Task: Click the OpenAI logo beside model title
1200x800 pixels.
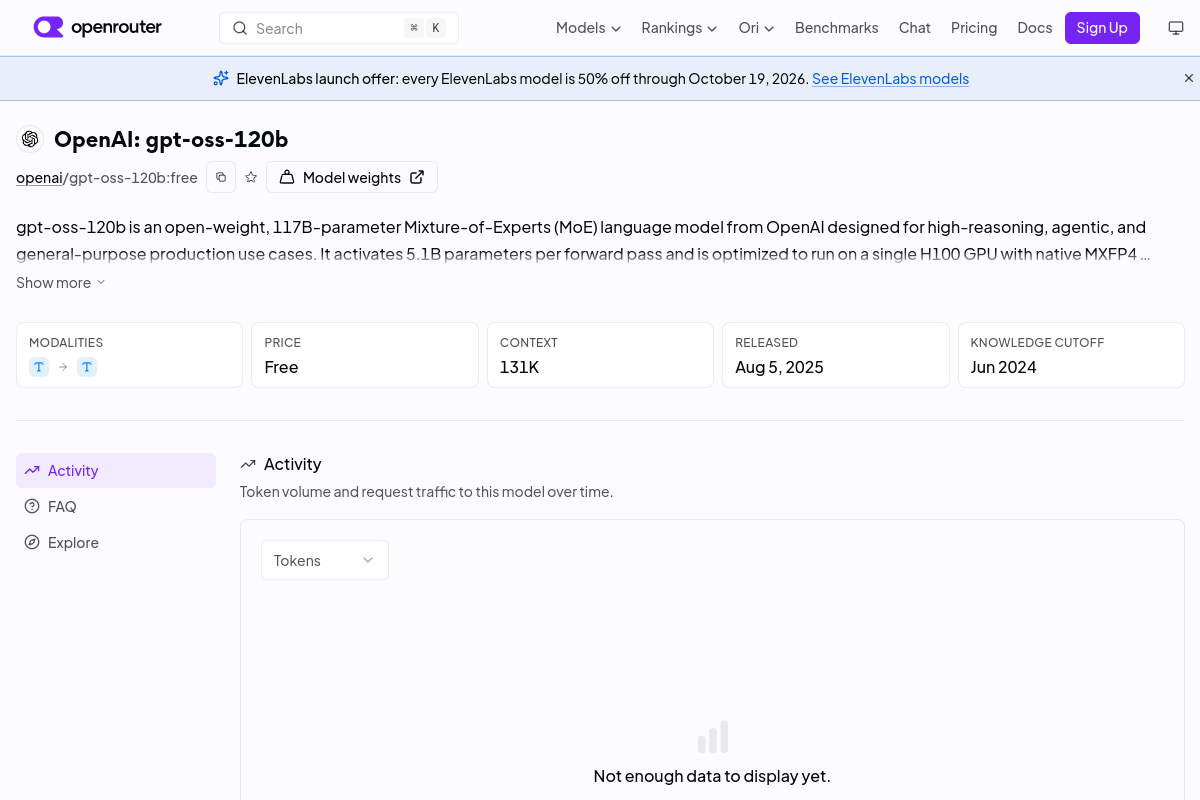Action: [30, 139]
